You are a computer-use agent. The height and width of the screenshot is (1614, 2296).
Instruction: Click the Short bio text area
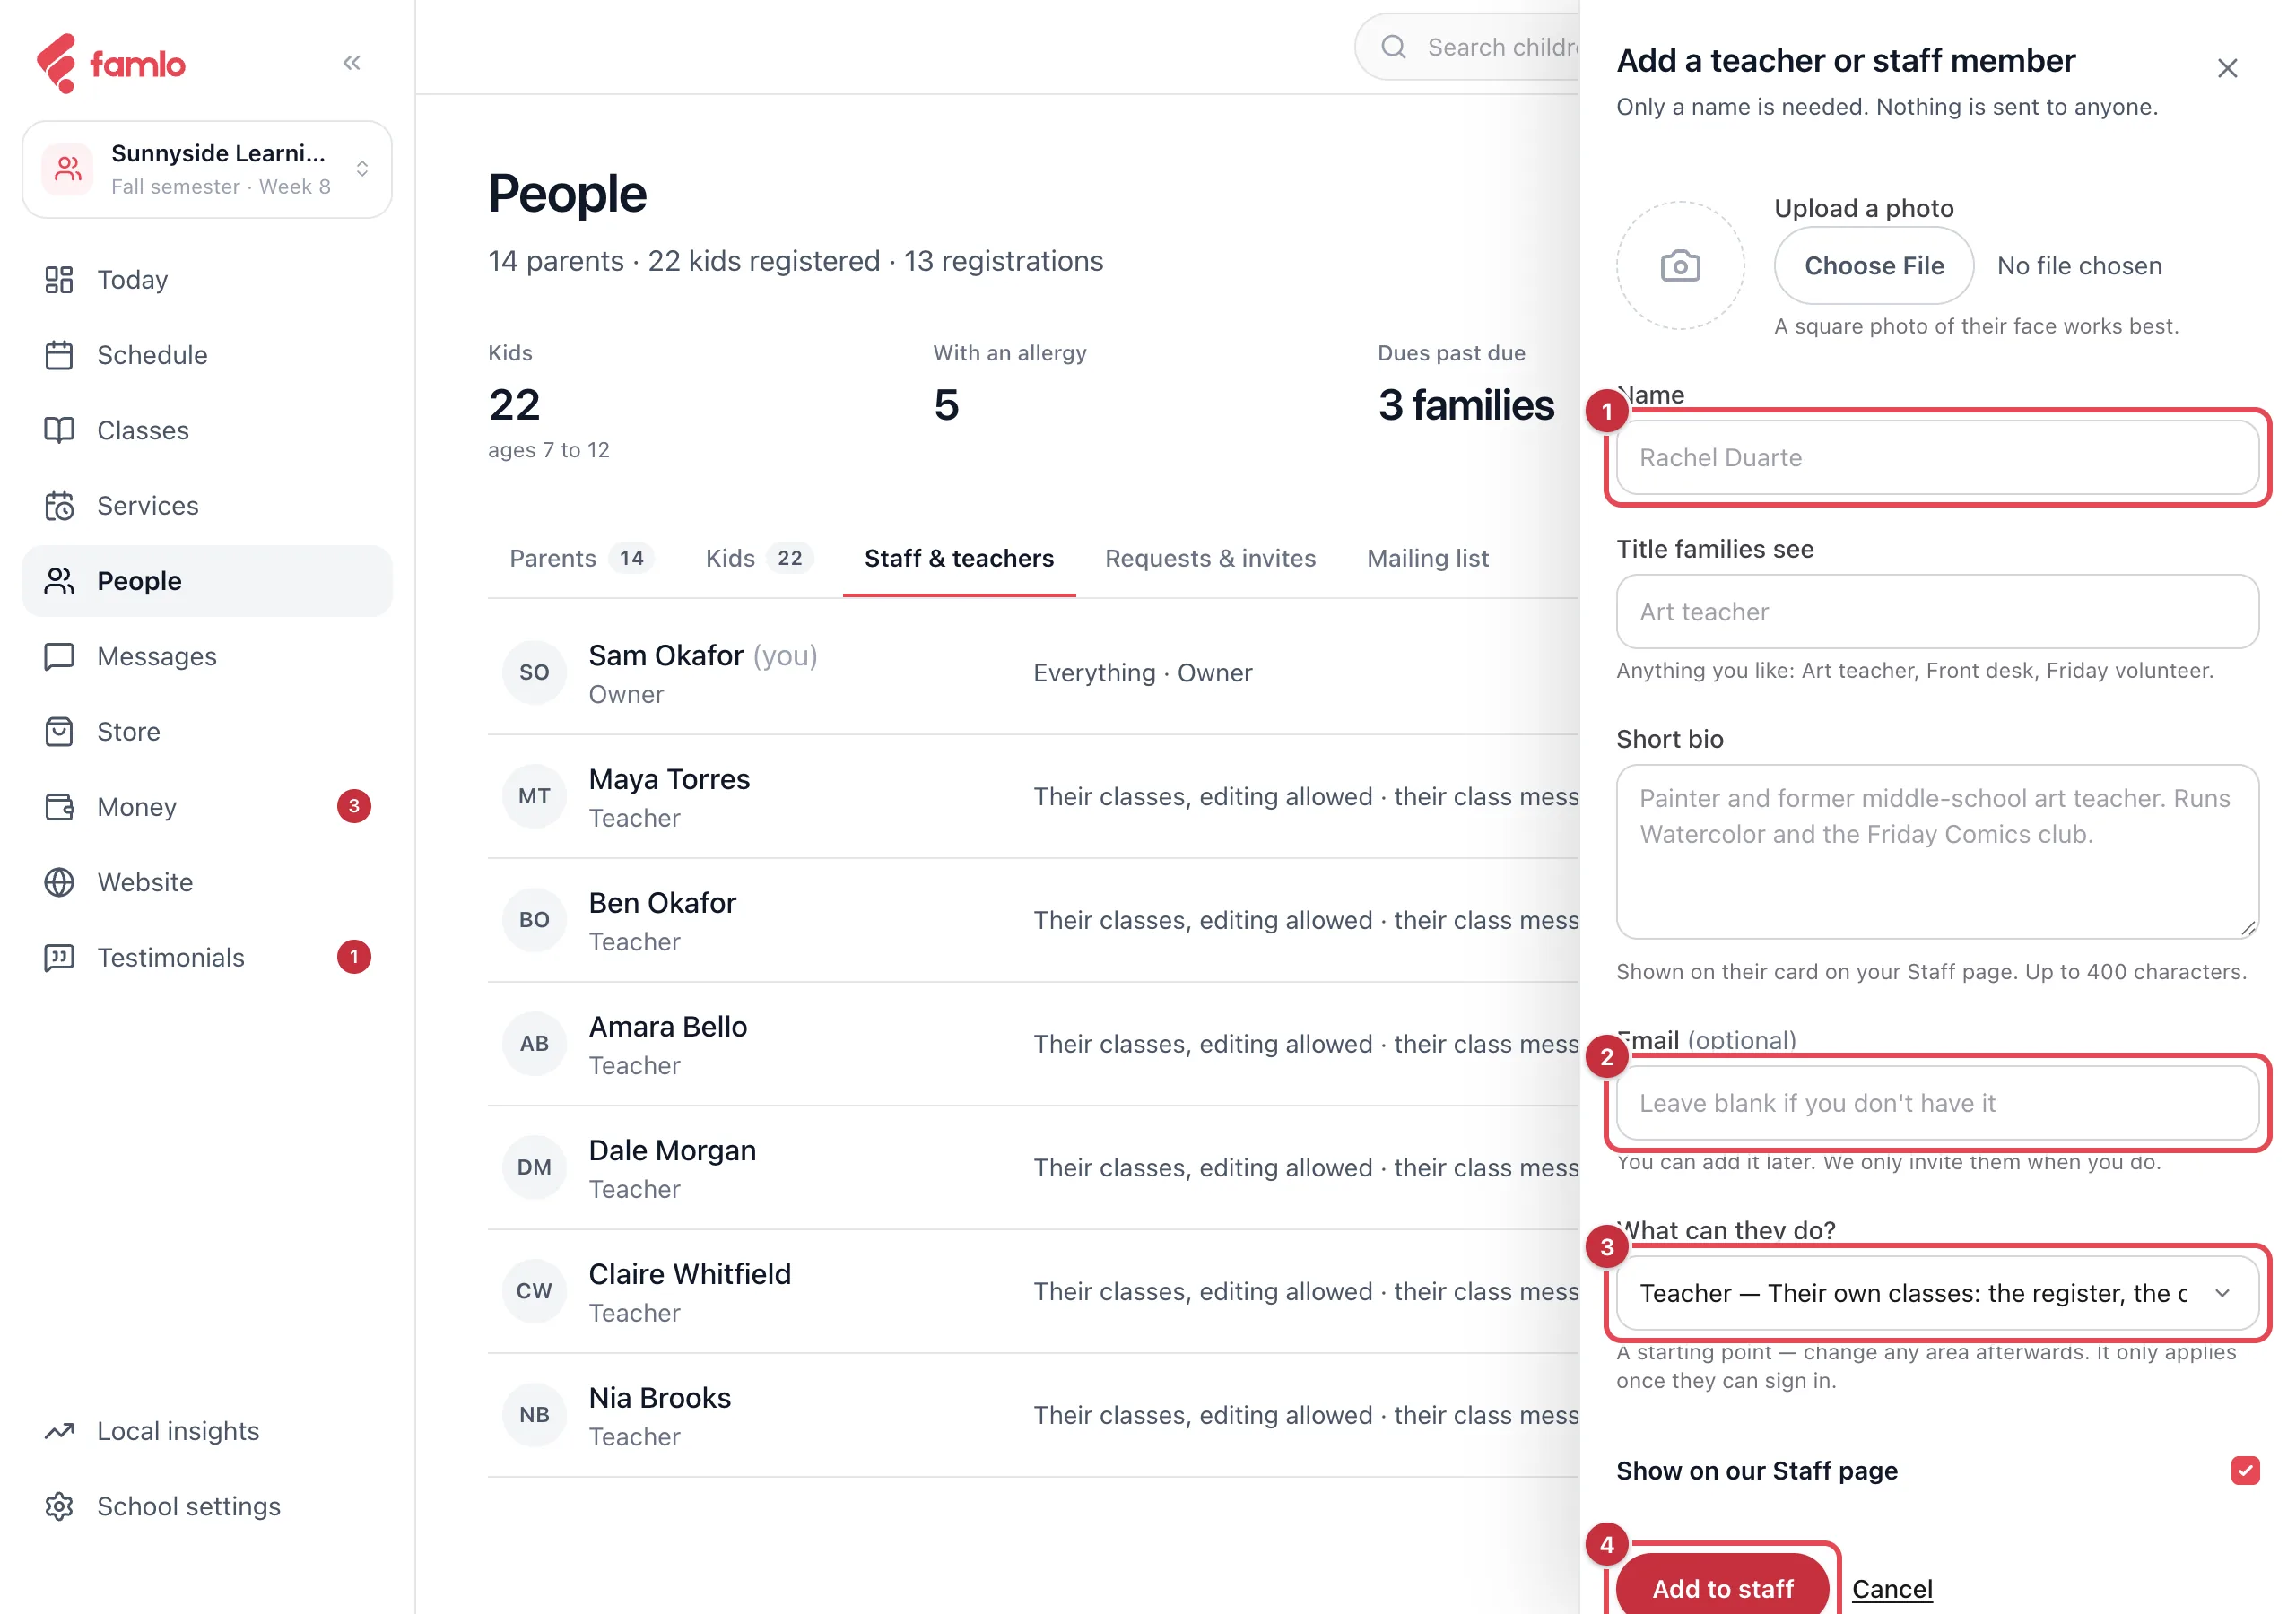point(1937,851)
